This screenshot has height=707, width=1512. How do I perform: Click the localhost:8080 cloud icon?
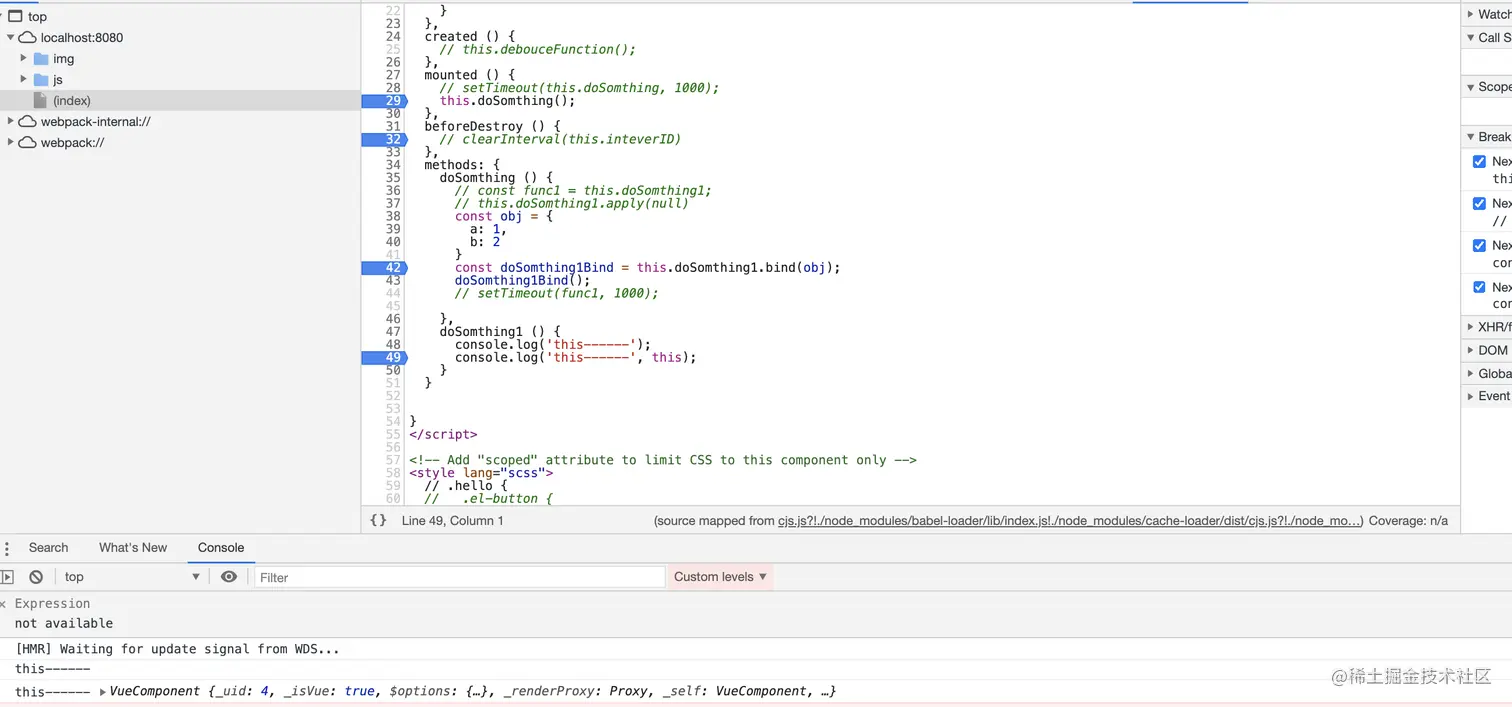tap(28, 38)
